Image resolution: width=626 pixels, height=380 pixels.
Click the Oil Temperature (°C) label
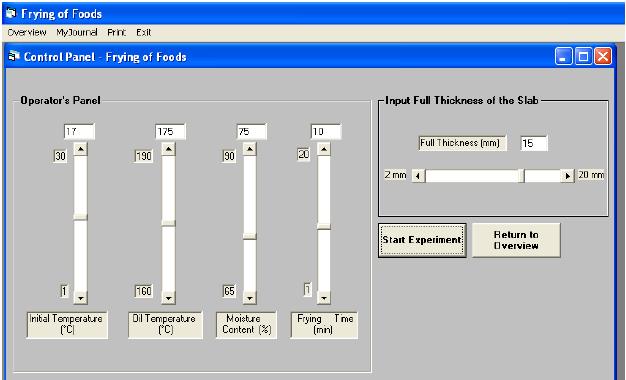pos(165,325)
